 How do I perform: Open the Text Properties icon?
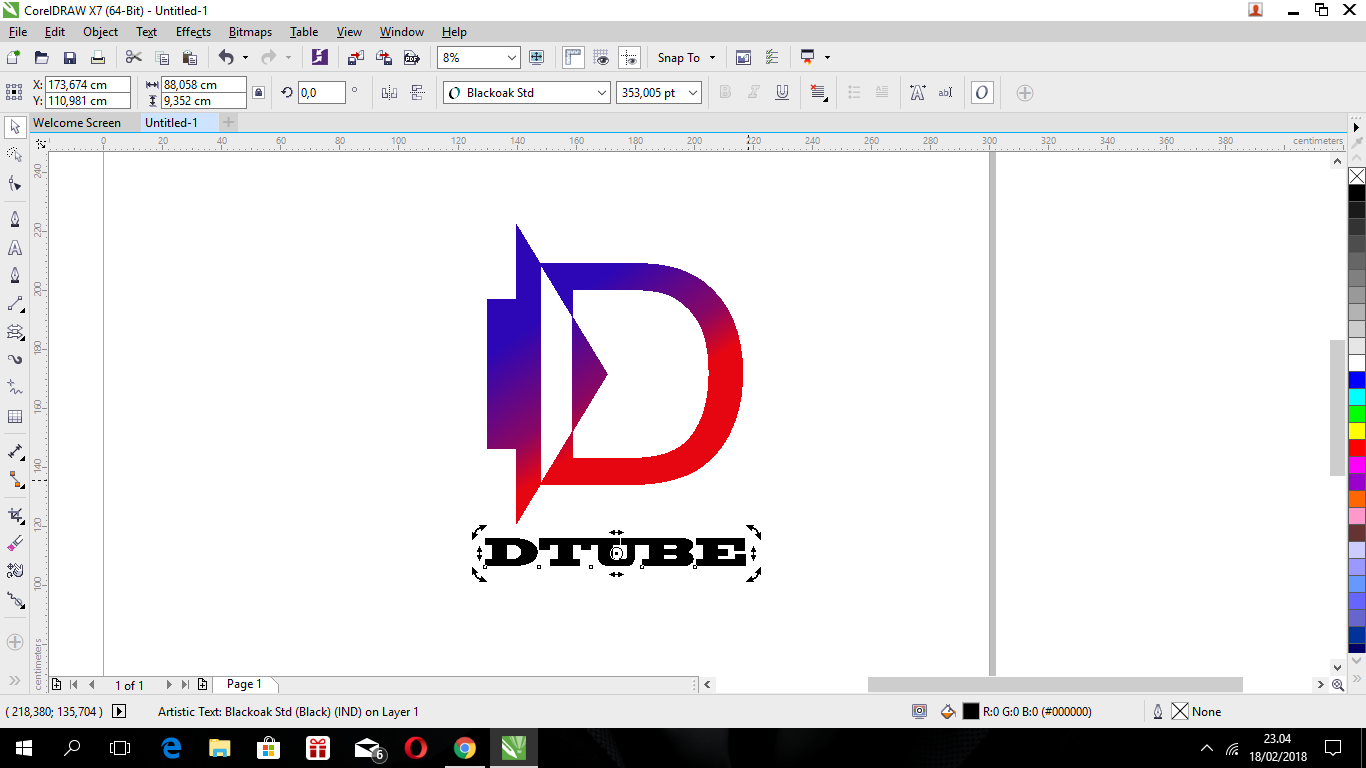click(x=917, y=93)
